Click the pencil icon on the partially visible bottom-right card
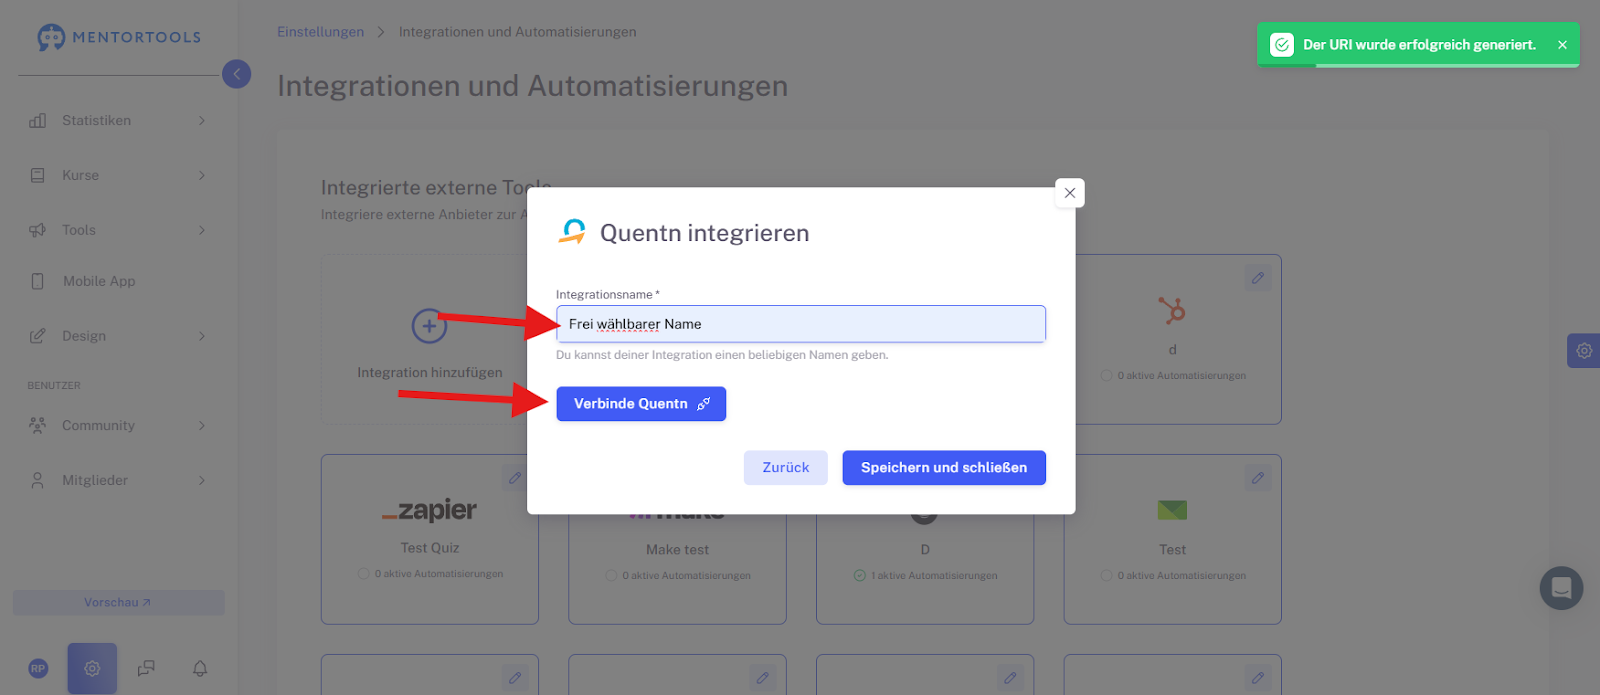The image size is (1600, 695). (x=1258, y=678)
